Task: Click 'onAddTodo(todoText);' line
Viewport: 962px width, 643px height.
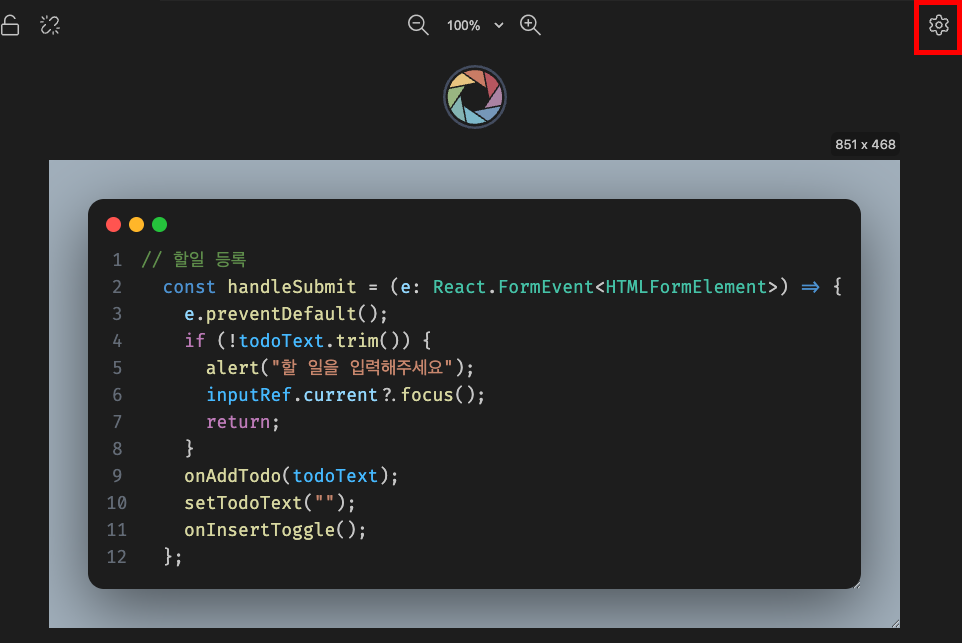Action: point(291,476)
